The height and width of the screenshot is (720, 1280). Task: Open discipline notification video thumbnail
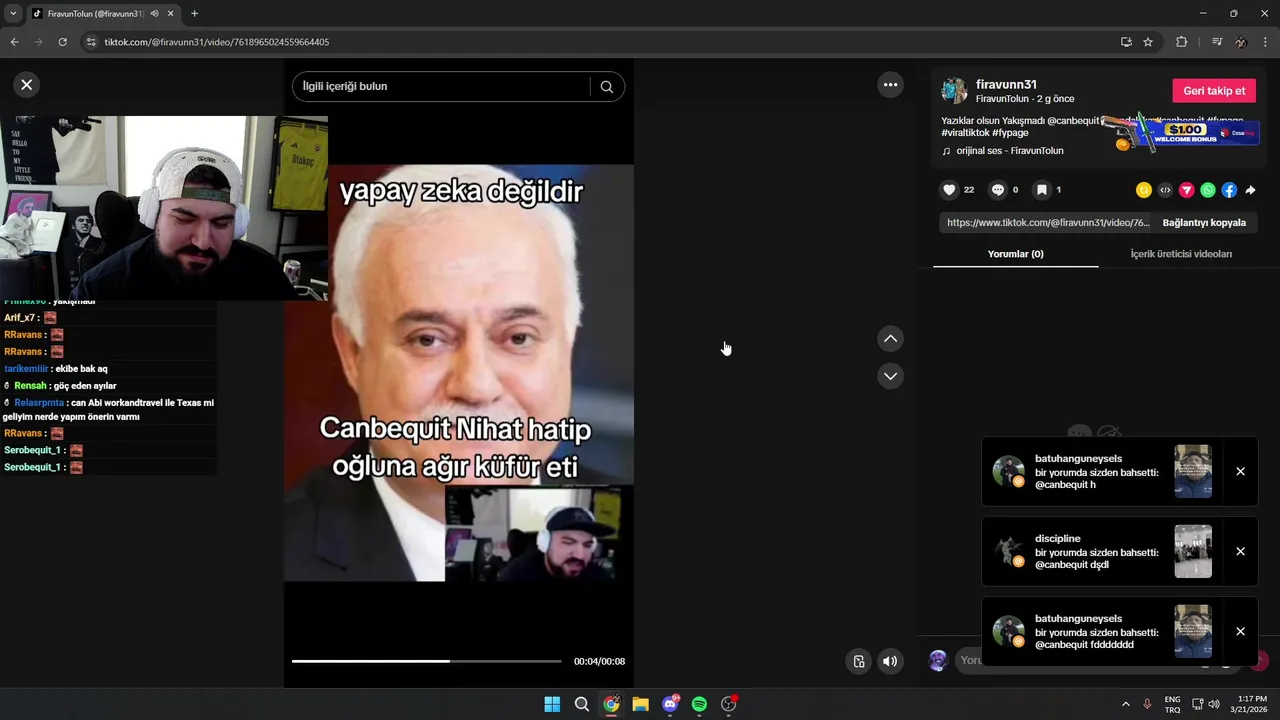click(1193, 551)
